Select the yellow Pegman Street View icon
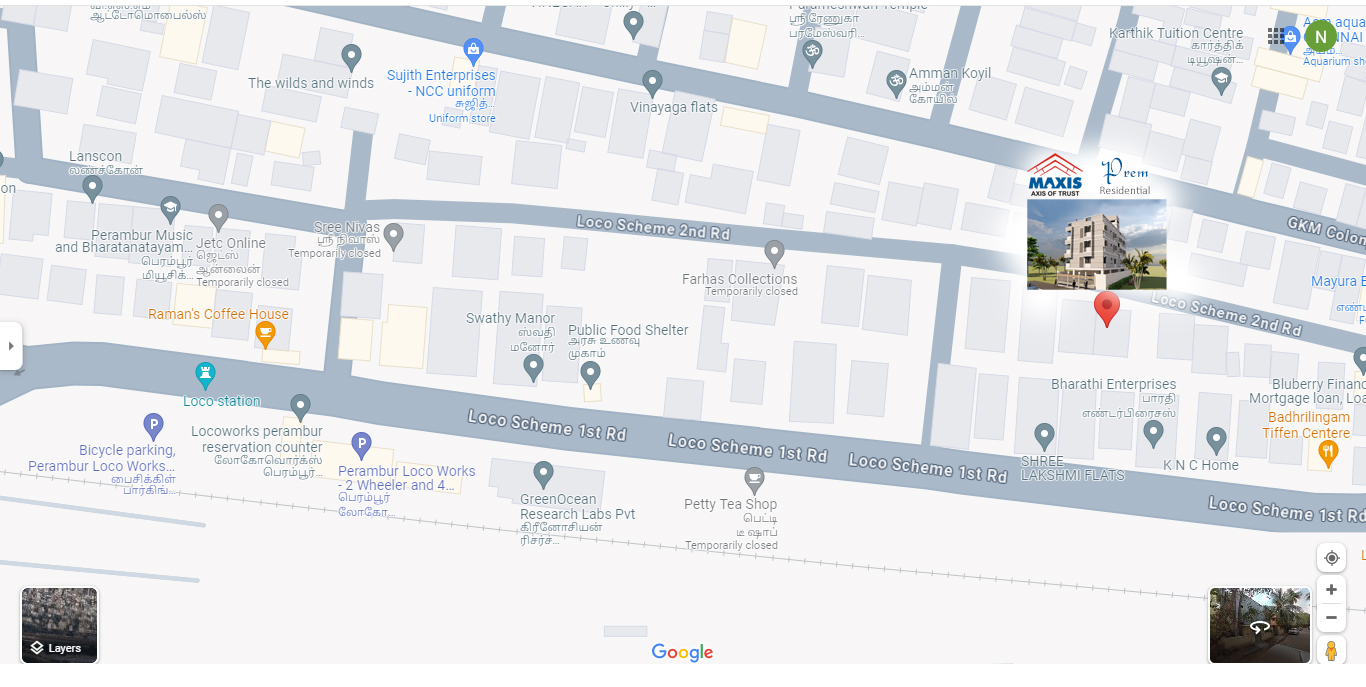 [x=1331, y=651]
